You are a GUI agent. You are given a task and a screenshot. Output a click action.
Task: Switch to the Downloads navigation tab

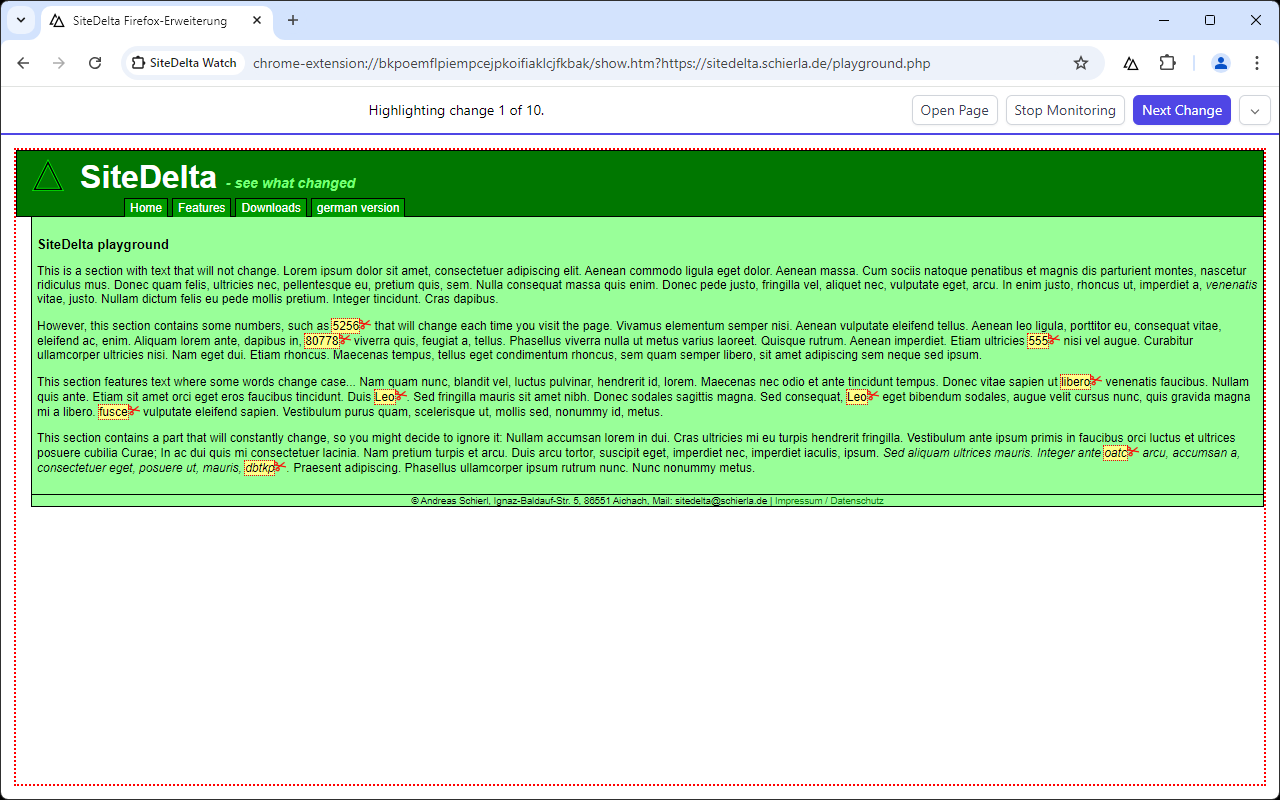pos(271,208)
